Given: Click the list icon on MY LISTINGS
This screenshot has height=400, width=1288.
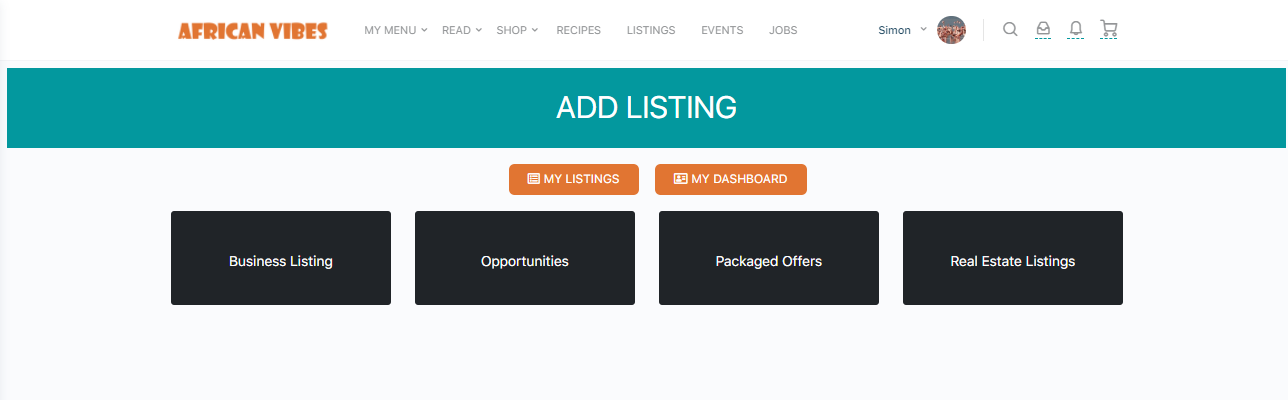Looking at the screenshot, I should pos(534,179).
